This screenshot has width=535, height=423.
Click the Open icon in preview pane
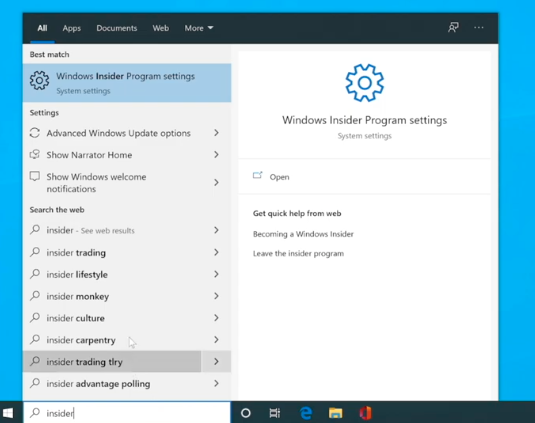pyautogui.click(x=258, y=175)
